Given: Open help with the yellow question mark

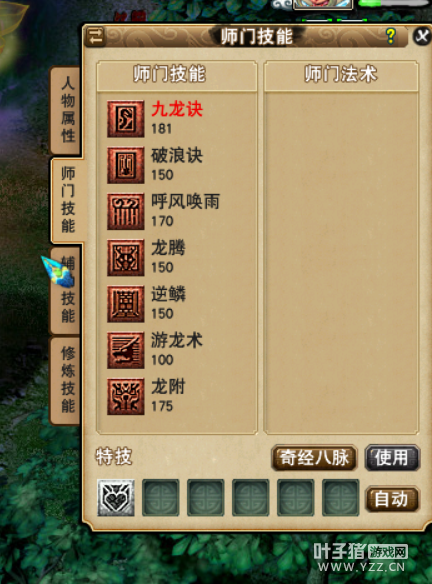Looking at the screenshot, I should pyautogui.click(x=390, y=36).
